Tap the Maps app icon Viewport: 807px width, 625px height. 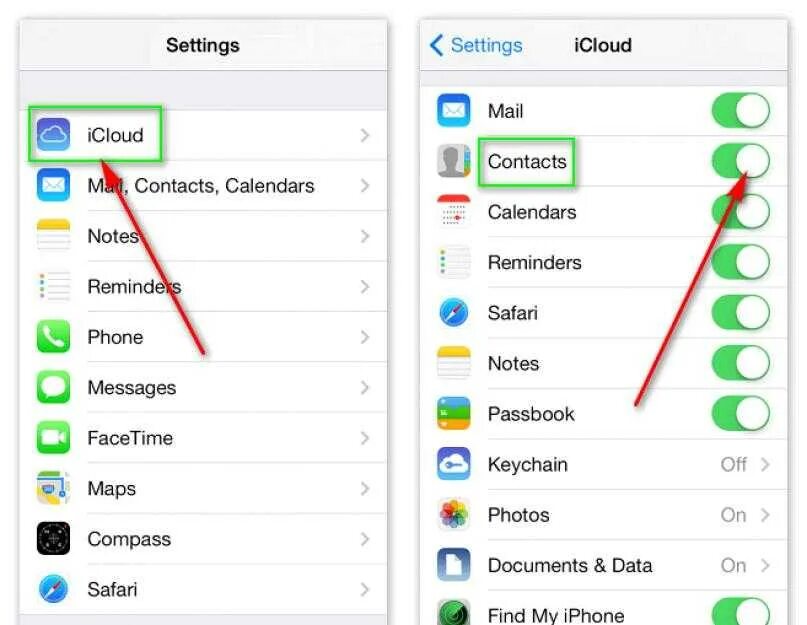click(53, 488)
